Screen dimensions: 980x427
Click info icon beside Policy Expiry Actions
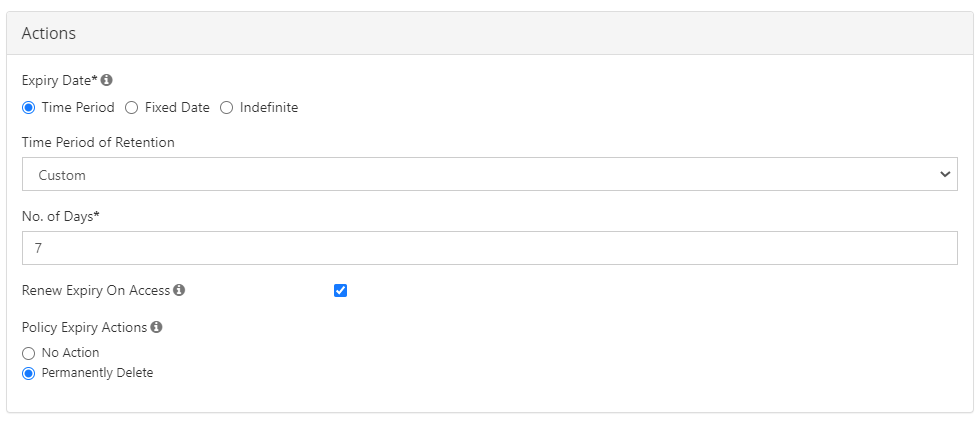[x=157, y=326]
